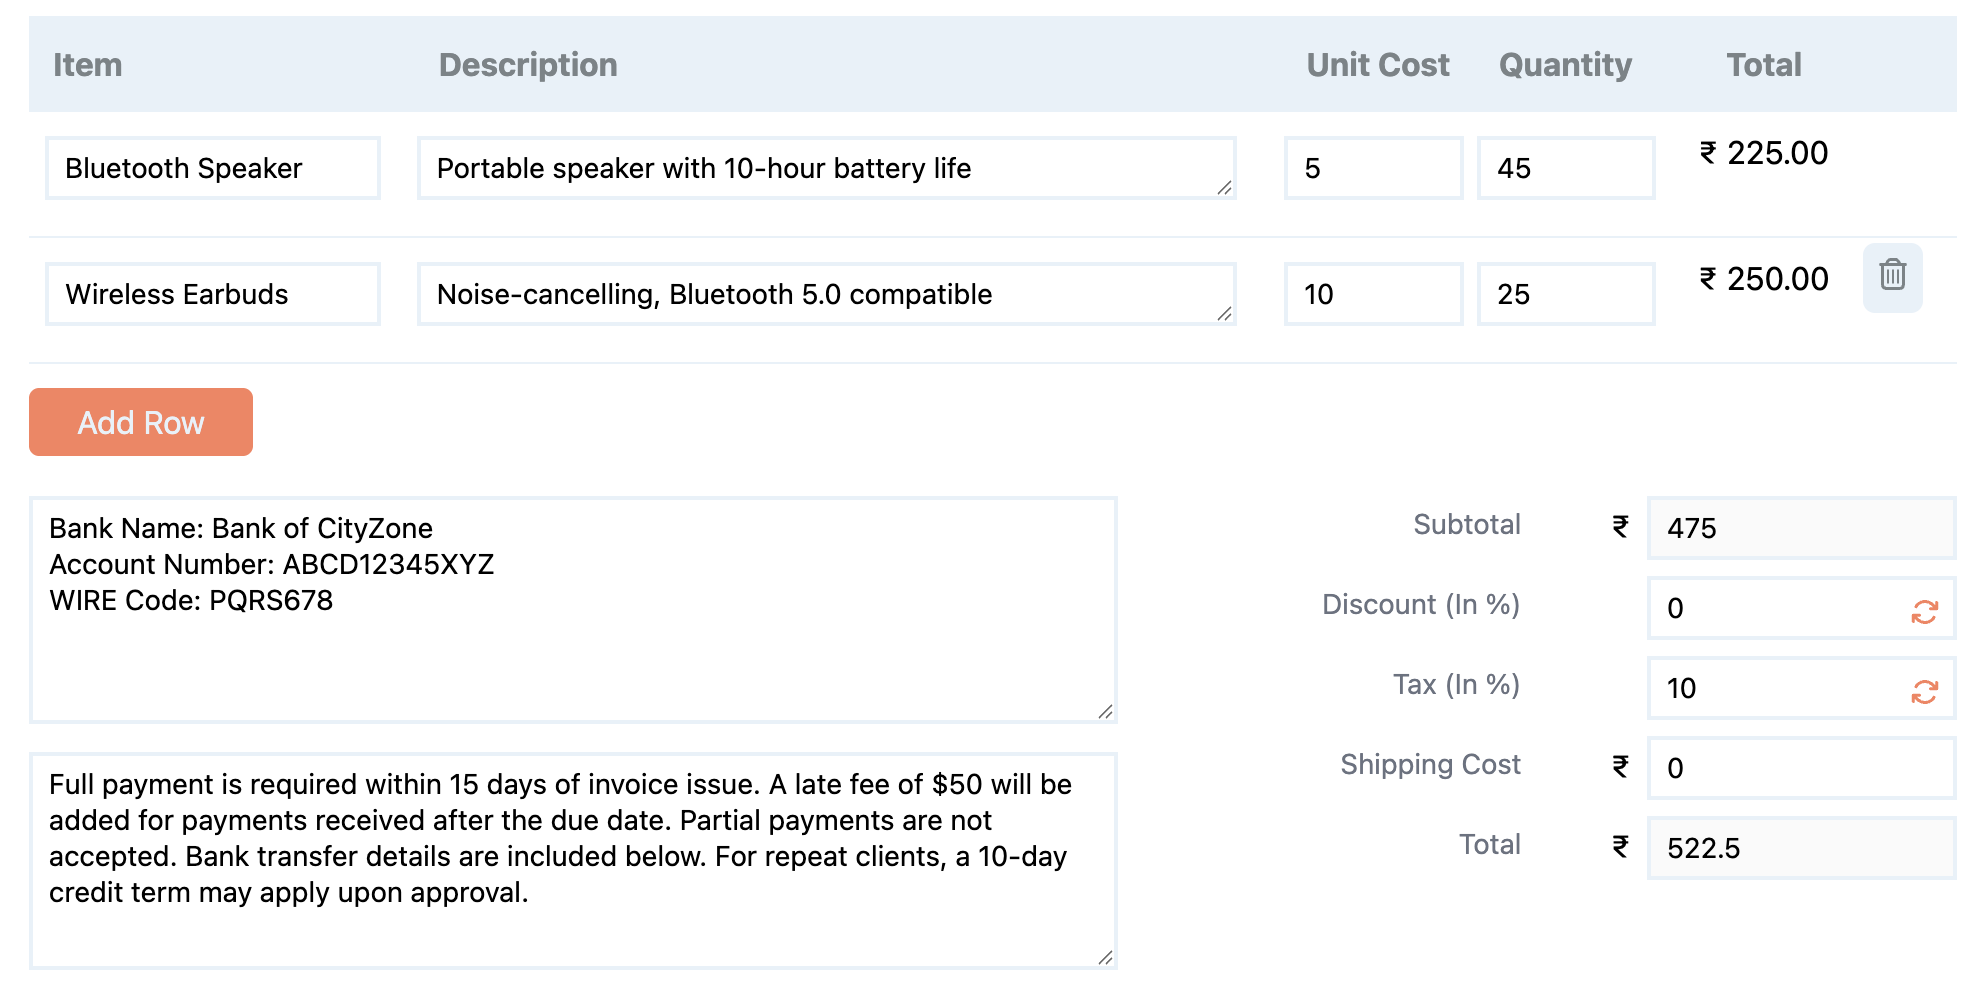
Task: Click the Portable speaker description box
Action: pos(825,168)
